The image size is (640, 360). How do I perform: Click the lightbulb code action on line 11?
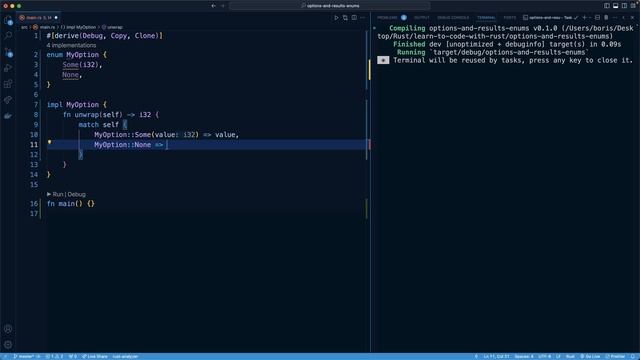click(x=49, y=142)
